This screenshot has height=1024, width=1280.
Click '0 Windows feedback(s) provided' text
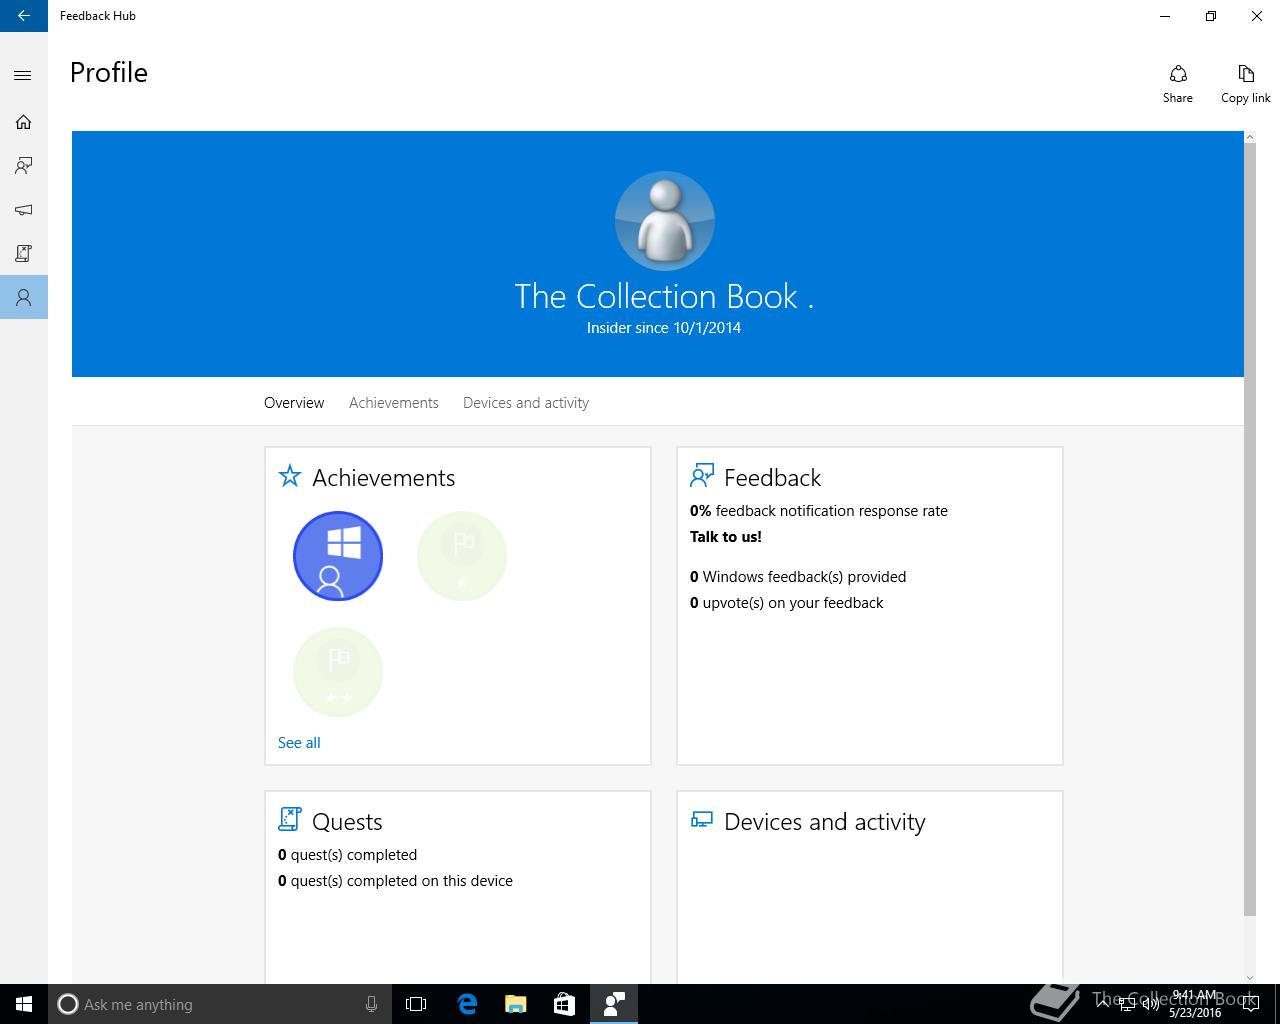pyautogui.click(x=798, y=577)
